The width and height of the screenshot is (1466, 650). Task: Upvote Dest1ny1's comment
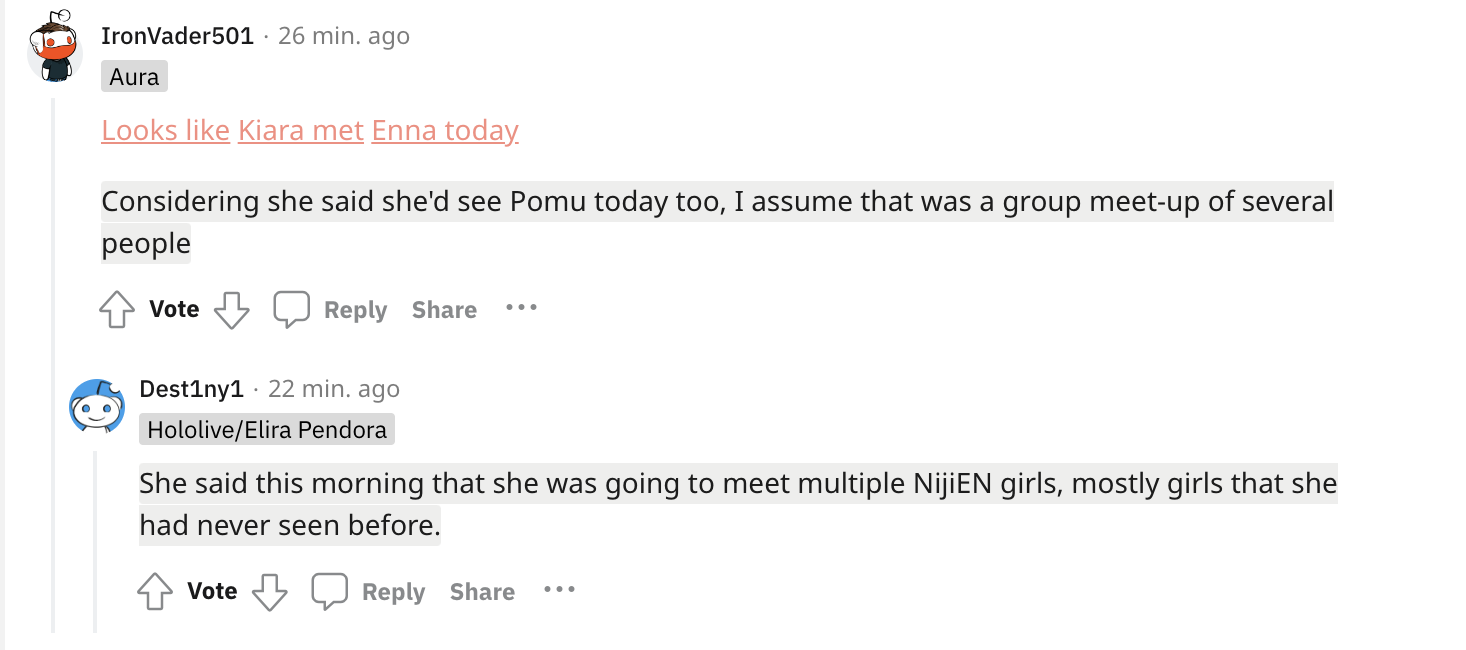point(155,592)
